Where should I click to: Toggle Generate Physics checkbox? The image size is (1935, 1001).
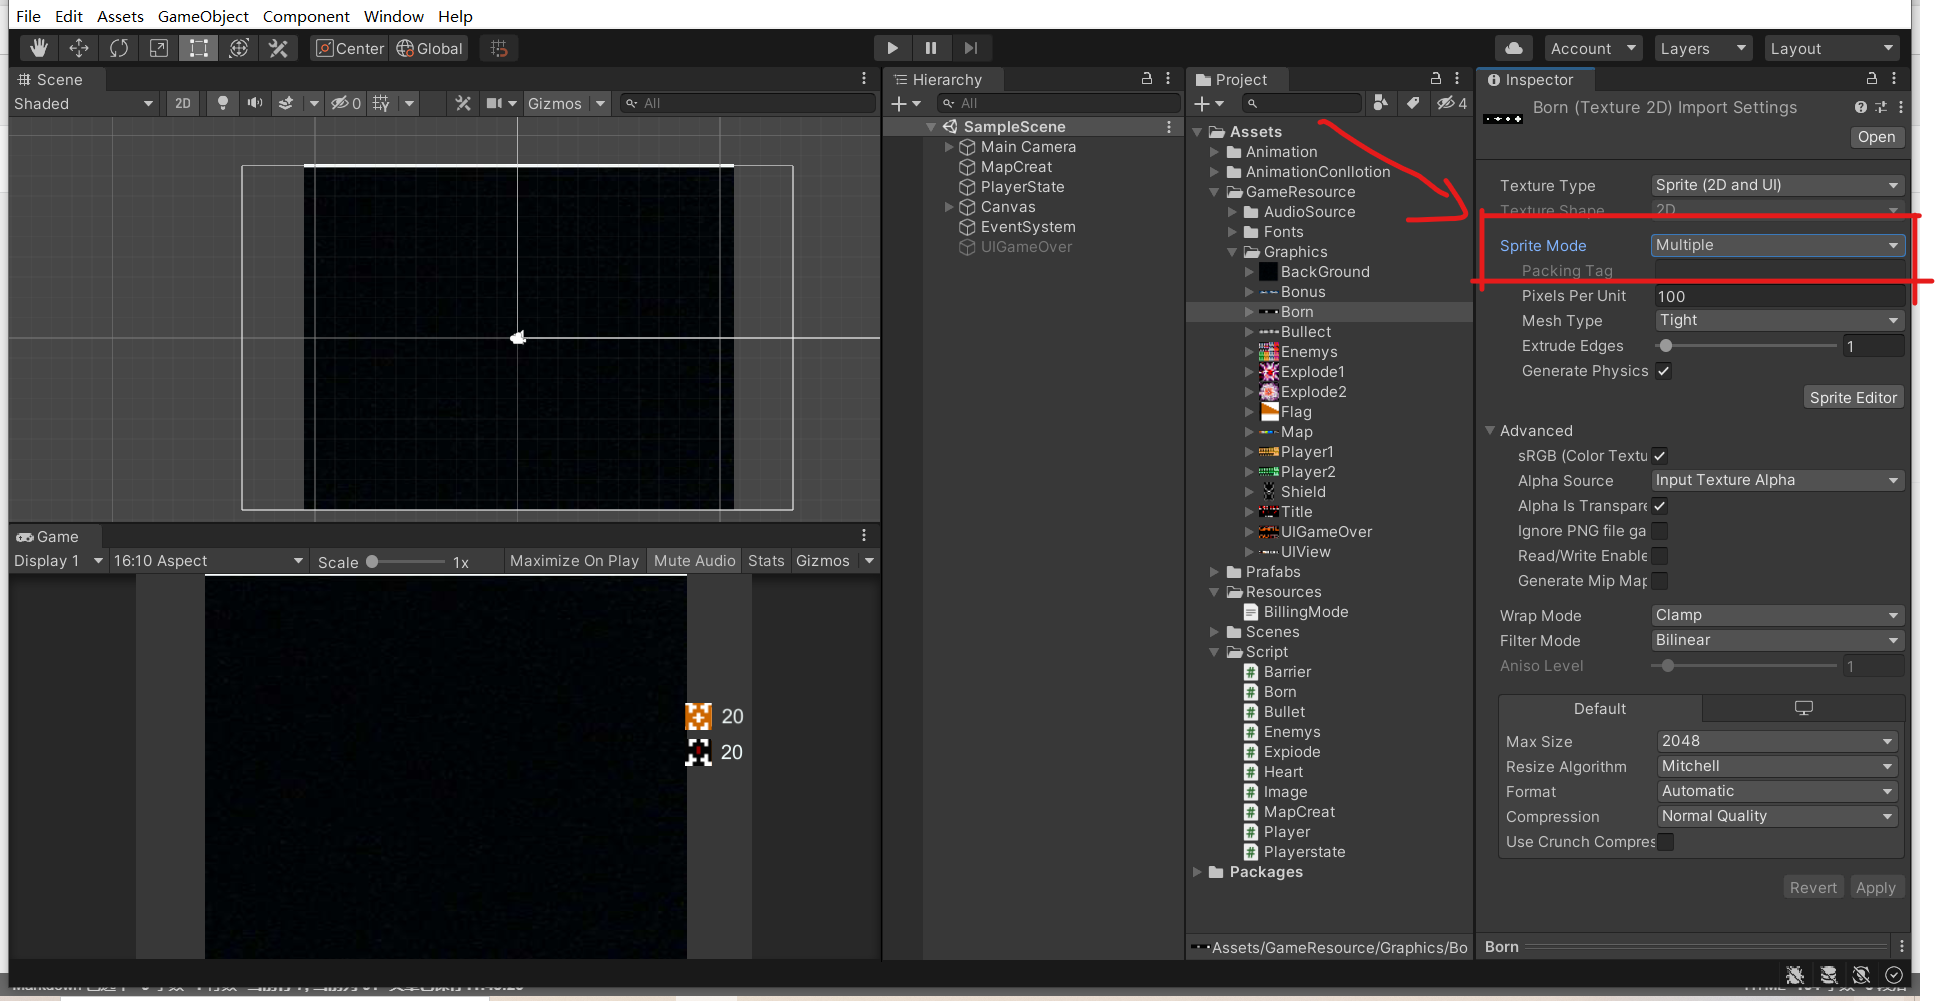coord(1664,371)
